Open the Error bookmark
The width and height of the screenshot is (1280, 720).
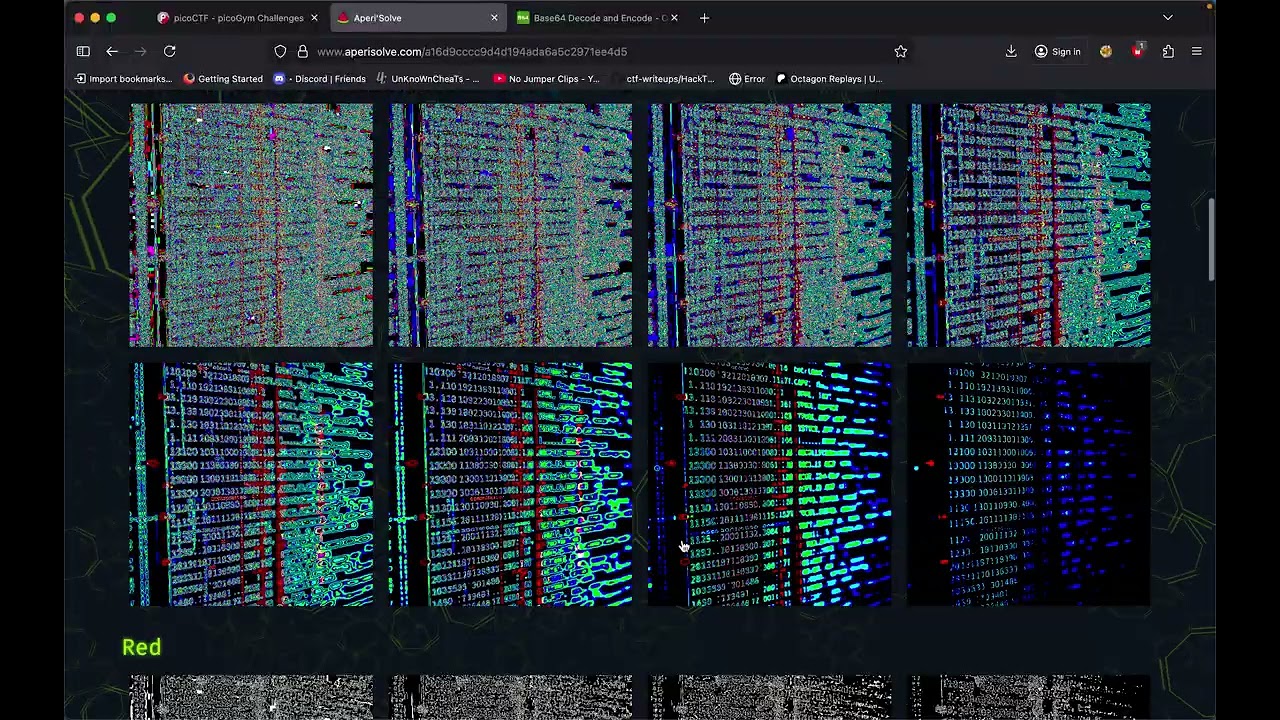747,79
